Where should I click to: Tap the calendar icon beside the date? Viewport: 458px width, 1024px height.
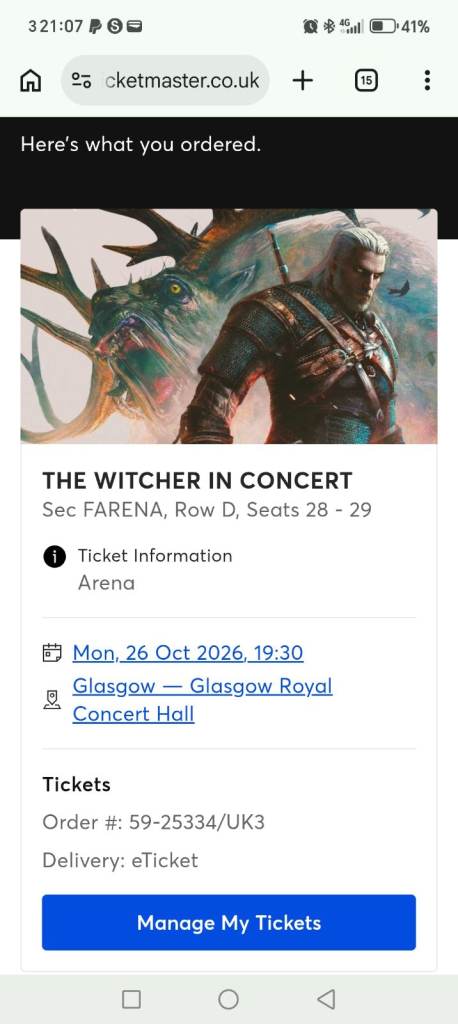click(x=52, y=652)
